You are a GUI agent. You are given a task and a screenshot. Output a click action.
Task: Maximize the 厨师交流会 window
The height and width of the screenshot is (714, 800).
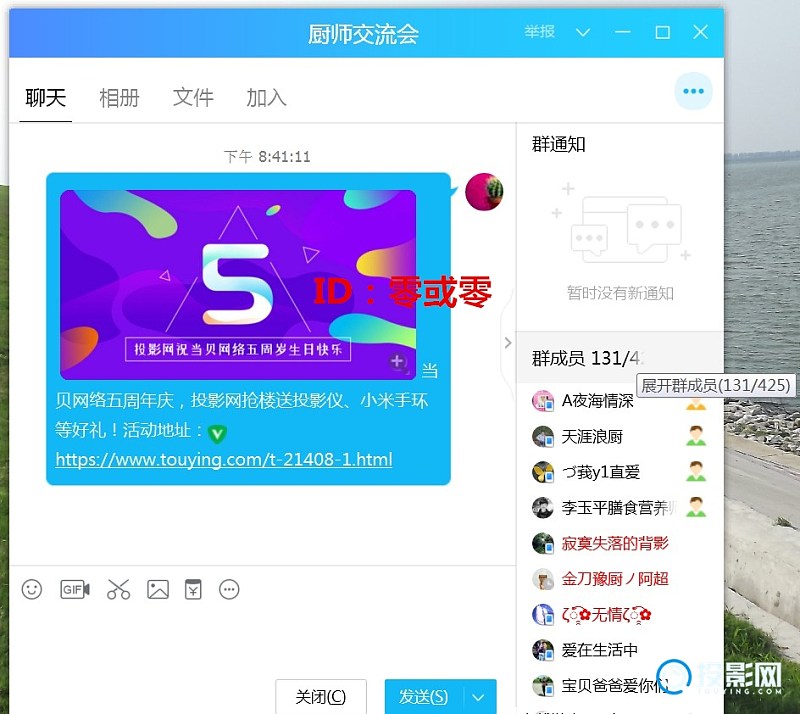662,33
